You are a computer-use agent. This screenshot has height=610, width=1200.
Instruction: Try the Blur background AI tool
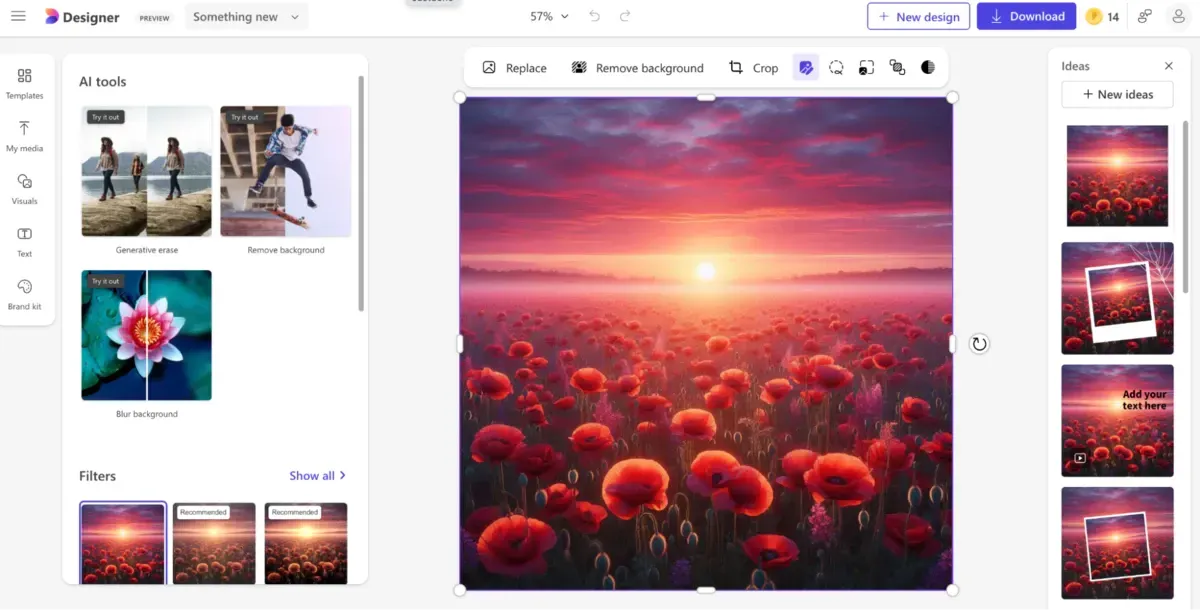[147, 335]
